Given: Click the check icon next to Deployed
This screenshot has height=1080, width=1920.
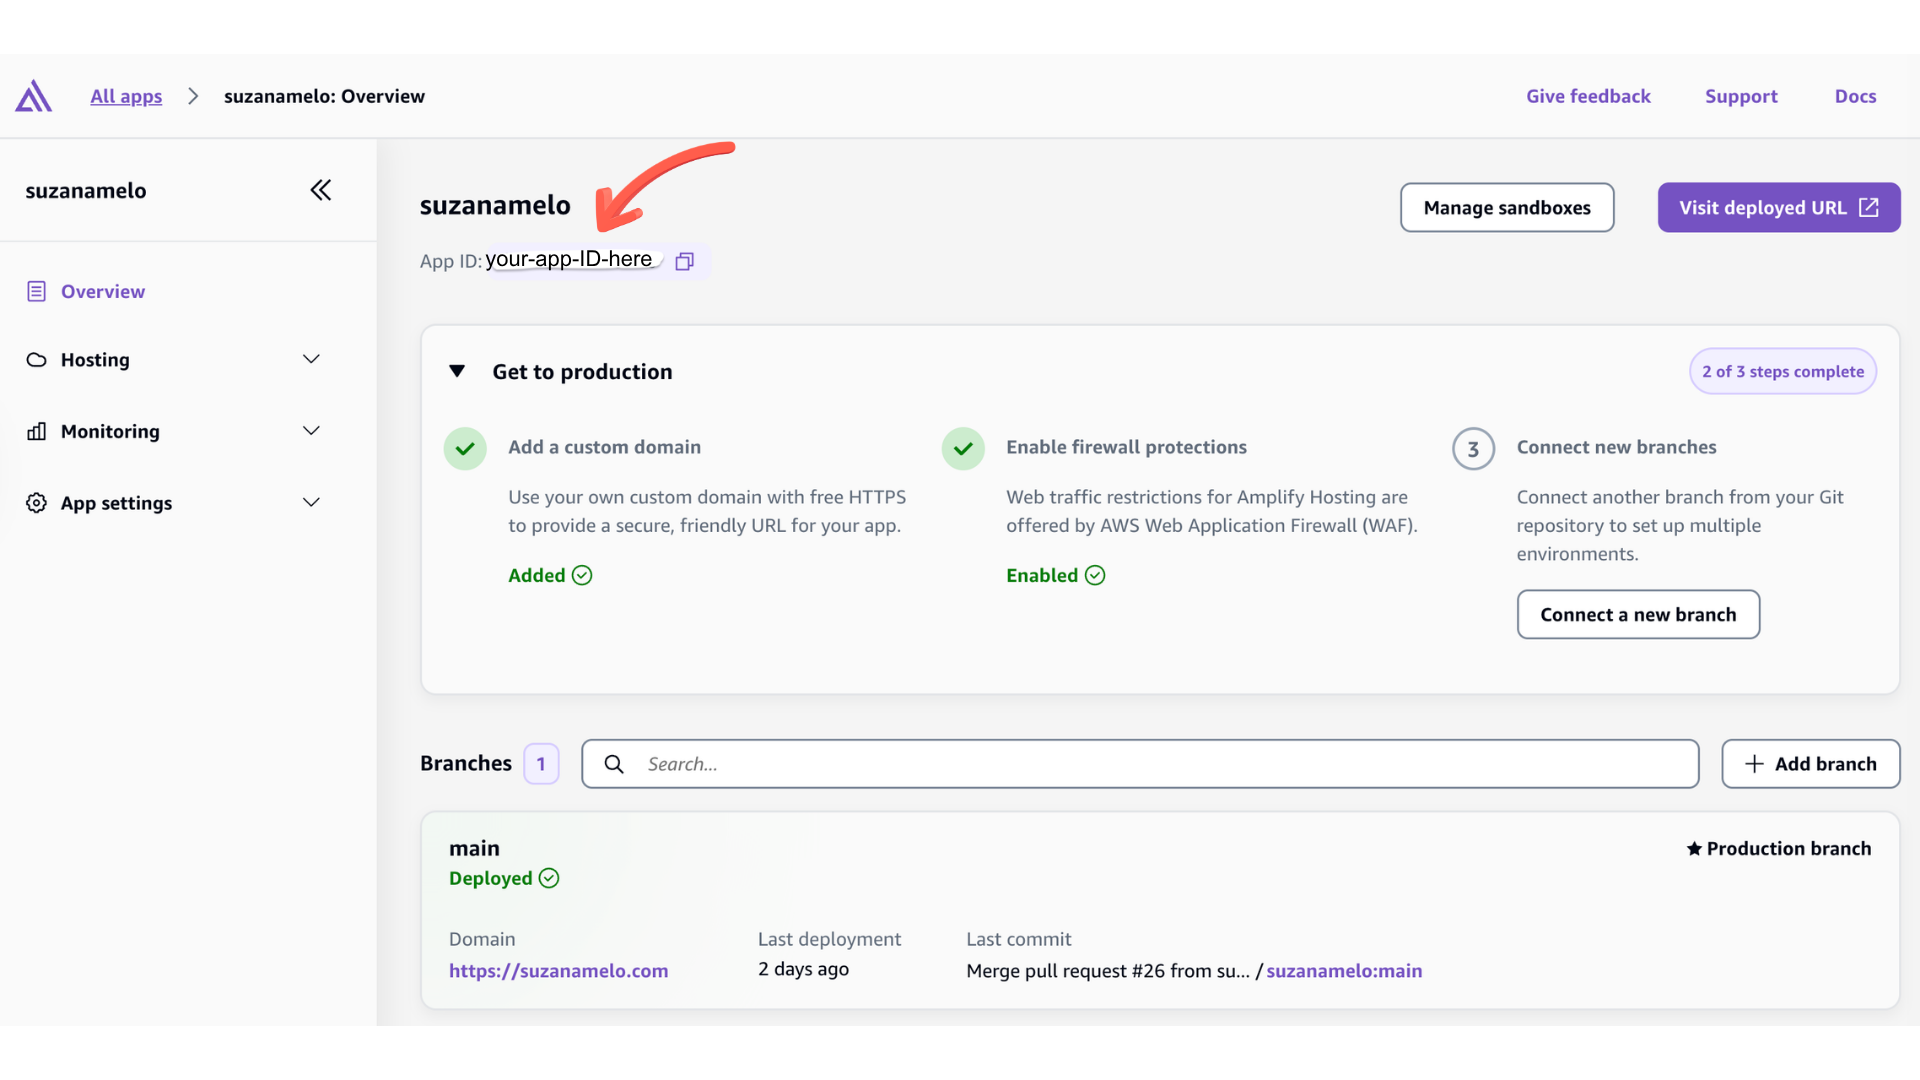Looking at the screenshot, I should tap(549, 878).
